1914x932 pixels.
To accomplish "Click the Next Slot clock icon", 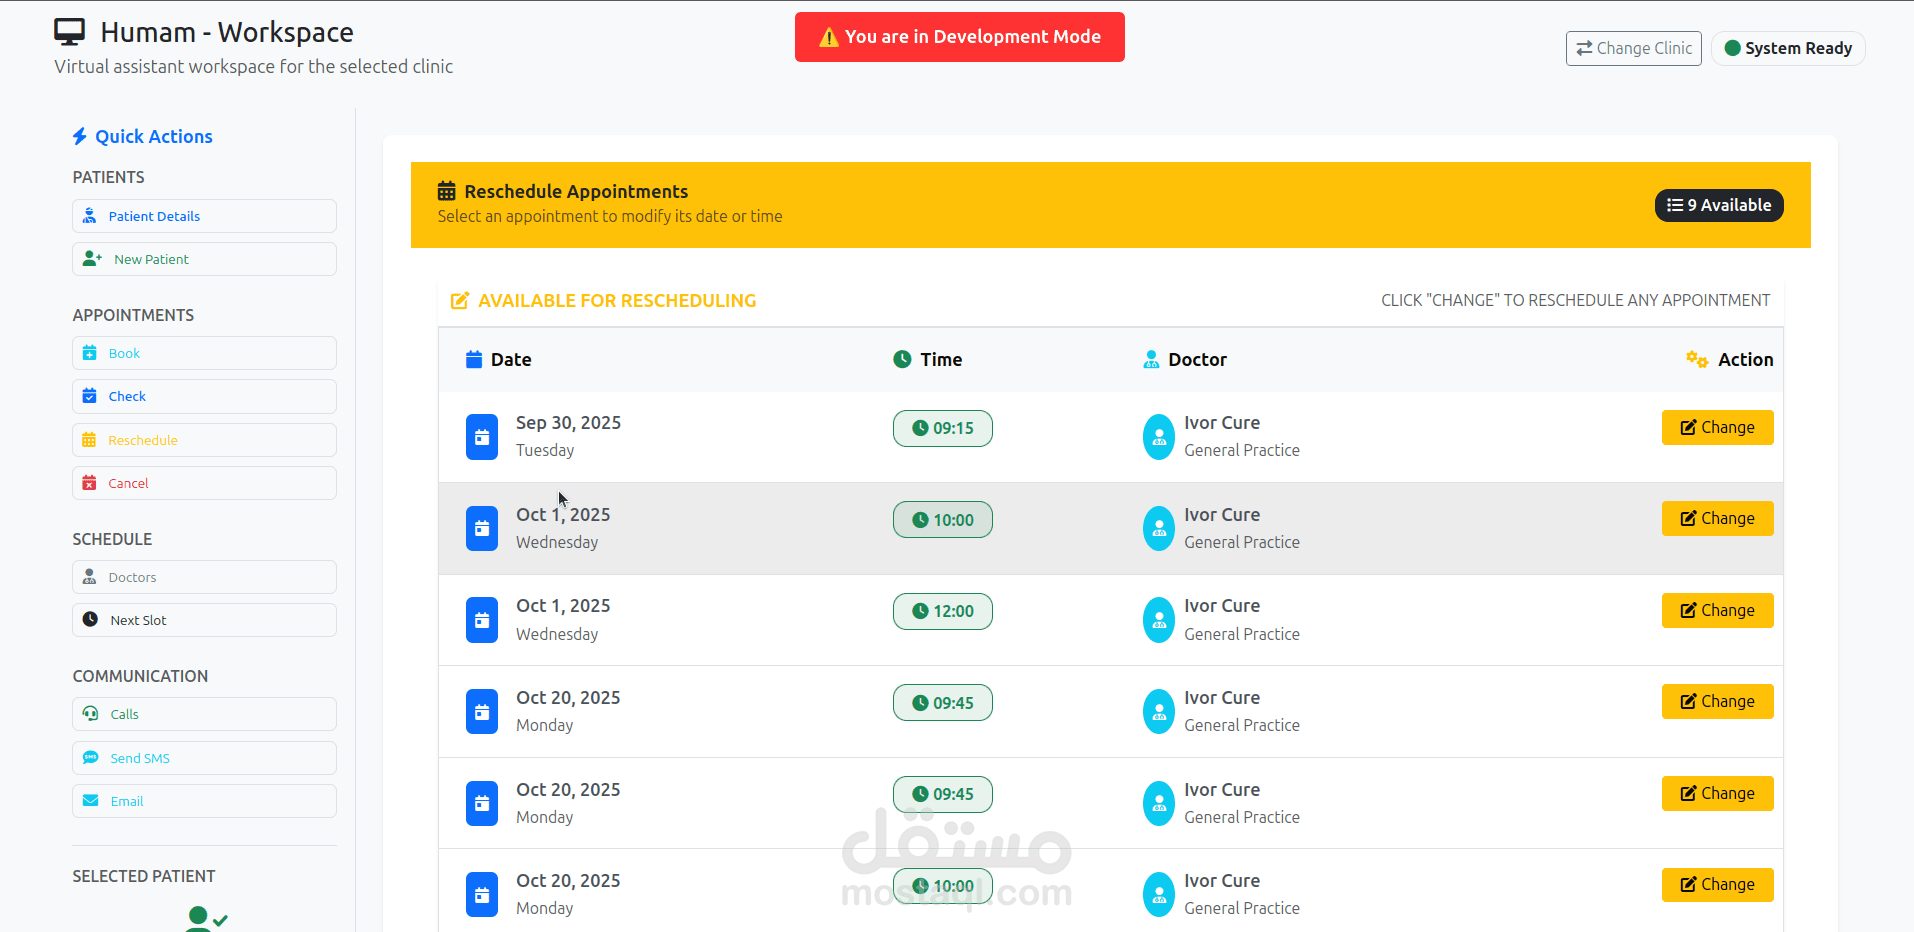I will [x=90, y=620].
